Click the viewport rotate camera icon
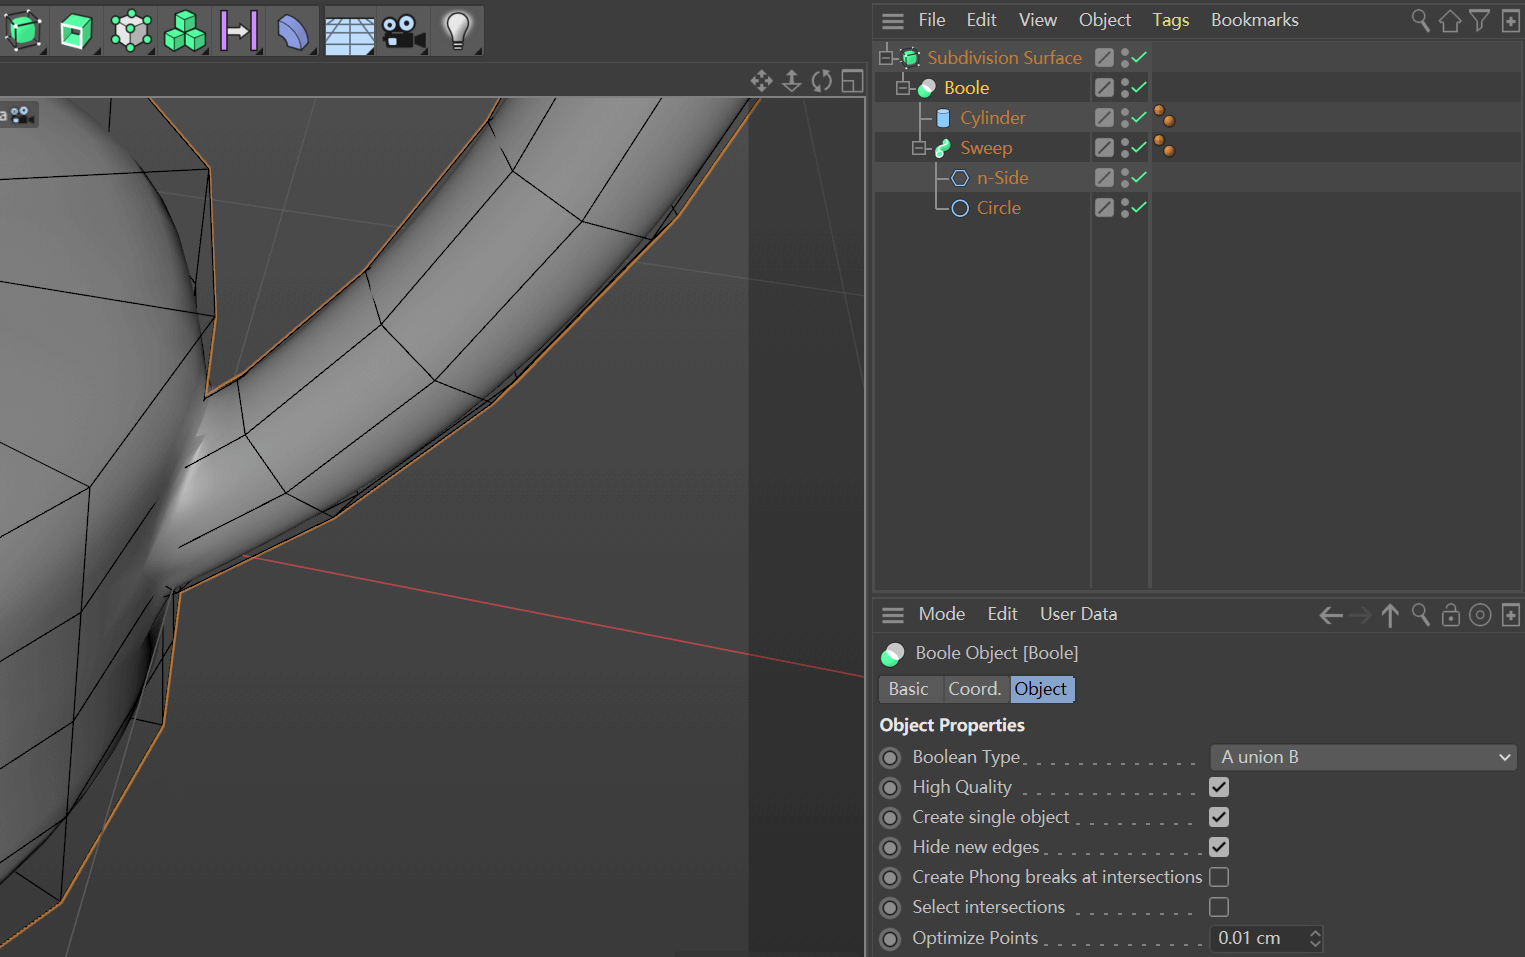 coord(822,81)
